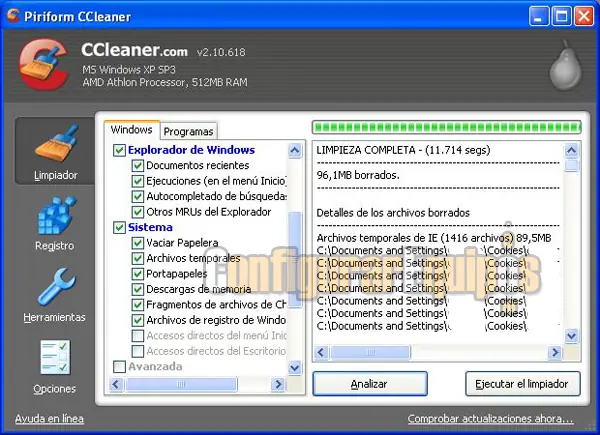Click version text v2.10.618
Image resolution: width=600 pixels, height=435 pixels.
coord(221,52)
